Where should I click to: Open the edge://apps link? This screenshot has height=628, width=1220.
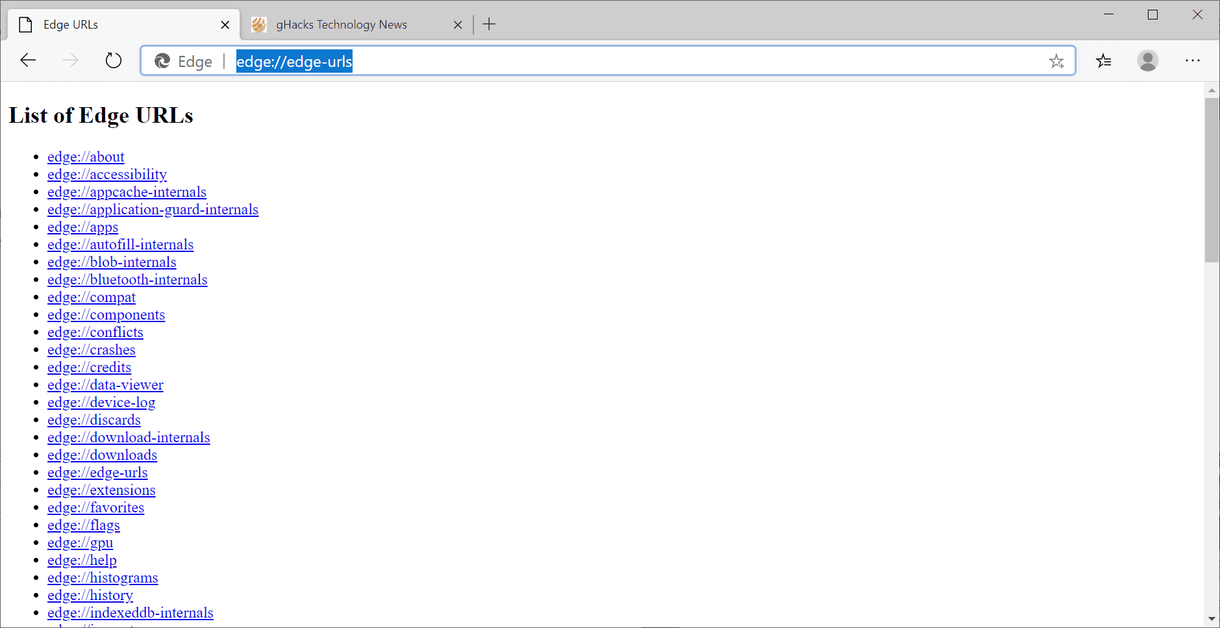coord(83,227)
